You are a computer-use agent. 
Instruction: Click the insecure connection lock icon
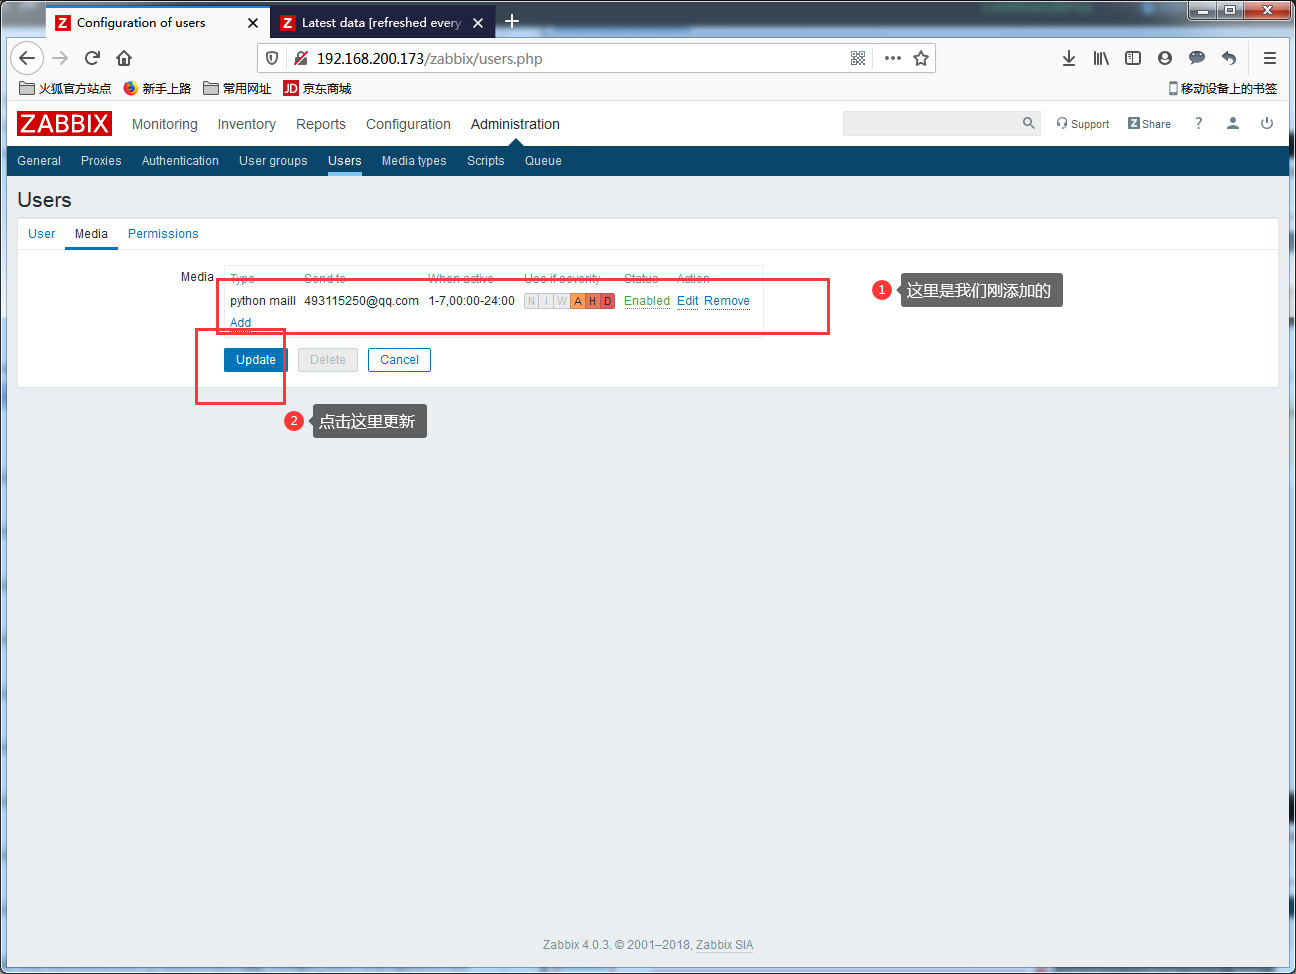(x=300, y=58)
